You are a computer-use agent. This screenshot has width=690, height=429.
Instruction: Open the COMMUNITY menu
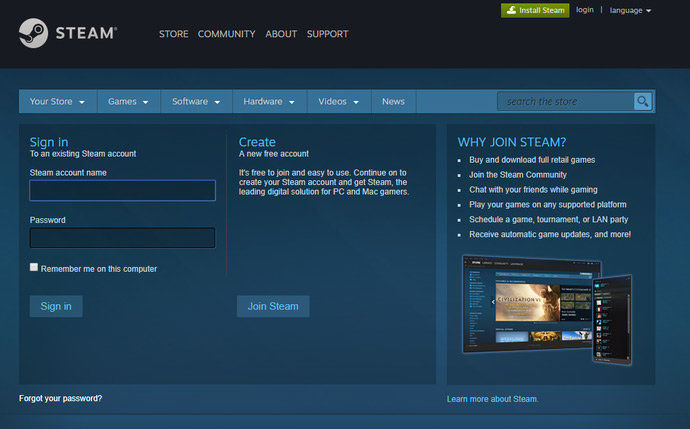click(226, 34)
